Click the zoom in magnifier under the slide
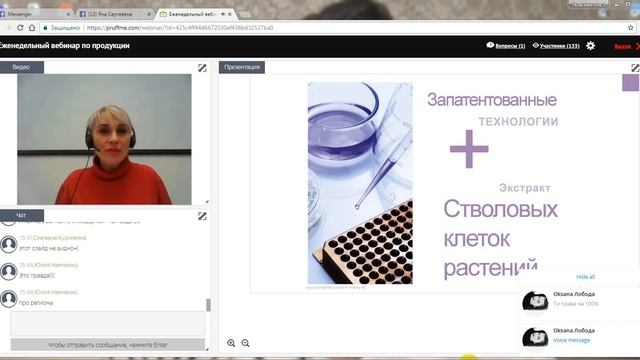This screenshot has width=640, height=360. (231, 343)
